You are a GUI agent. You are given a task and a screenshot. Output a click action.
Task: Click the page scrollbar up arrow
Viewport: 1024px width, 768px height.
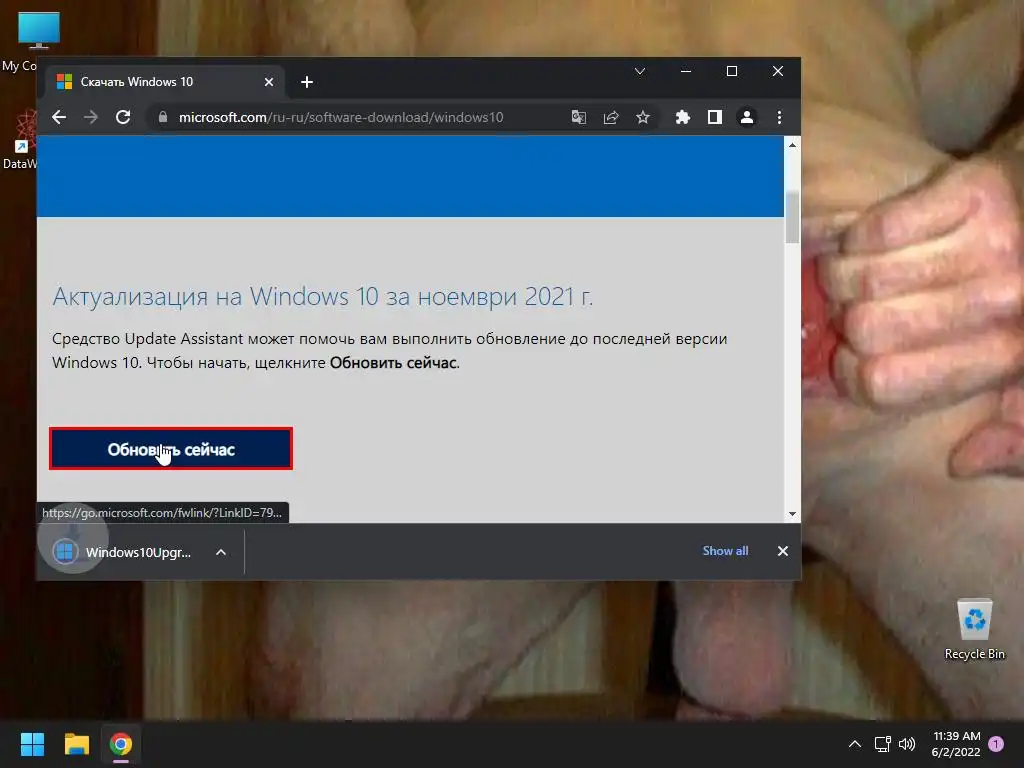click(x=792, y=145)
